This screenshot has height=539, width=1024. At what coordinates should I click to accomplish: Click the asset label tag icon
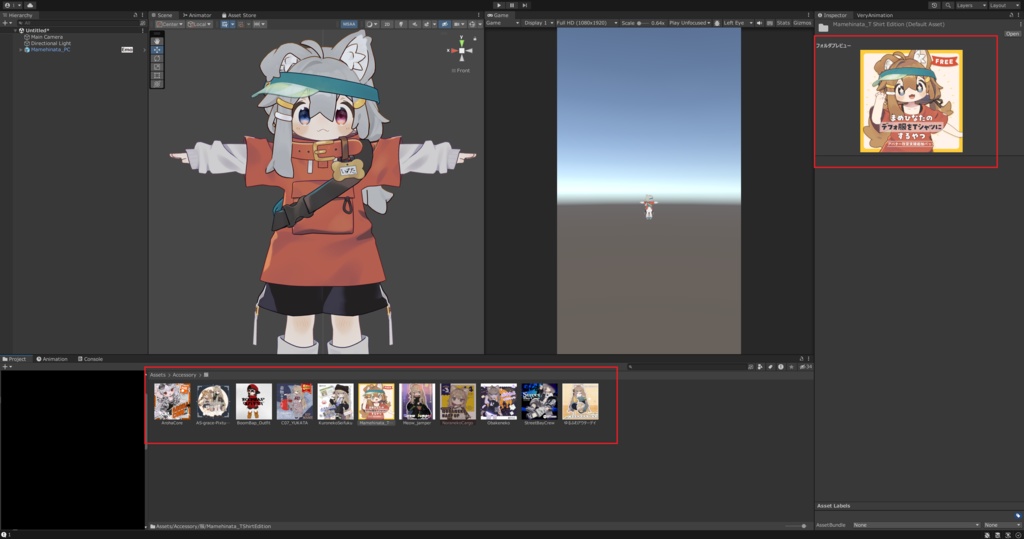(1017, 515)
